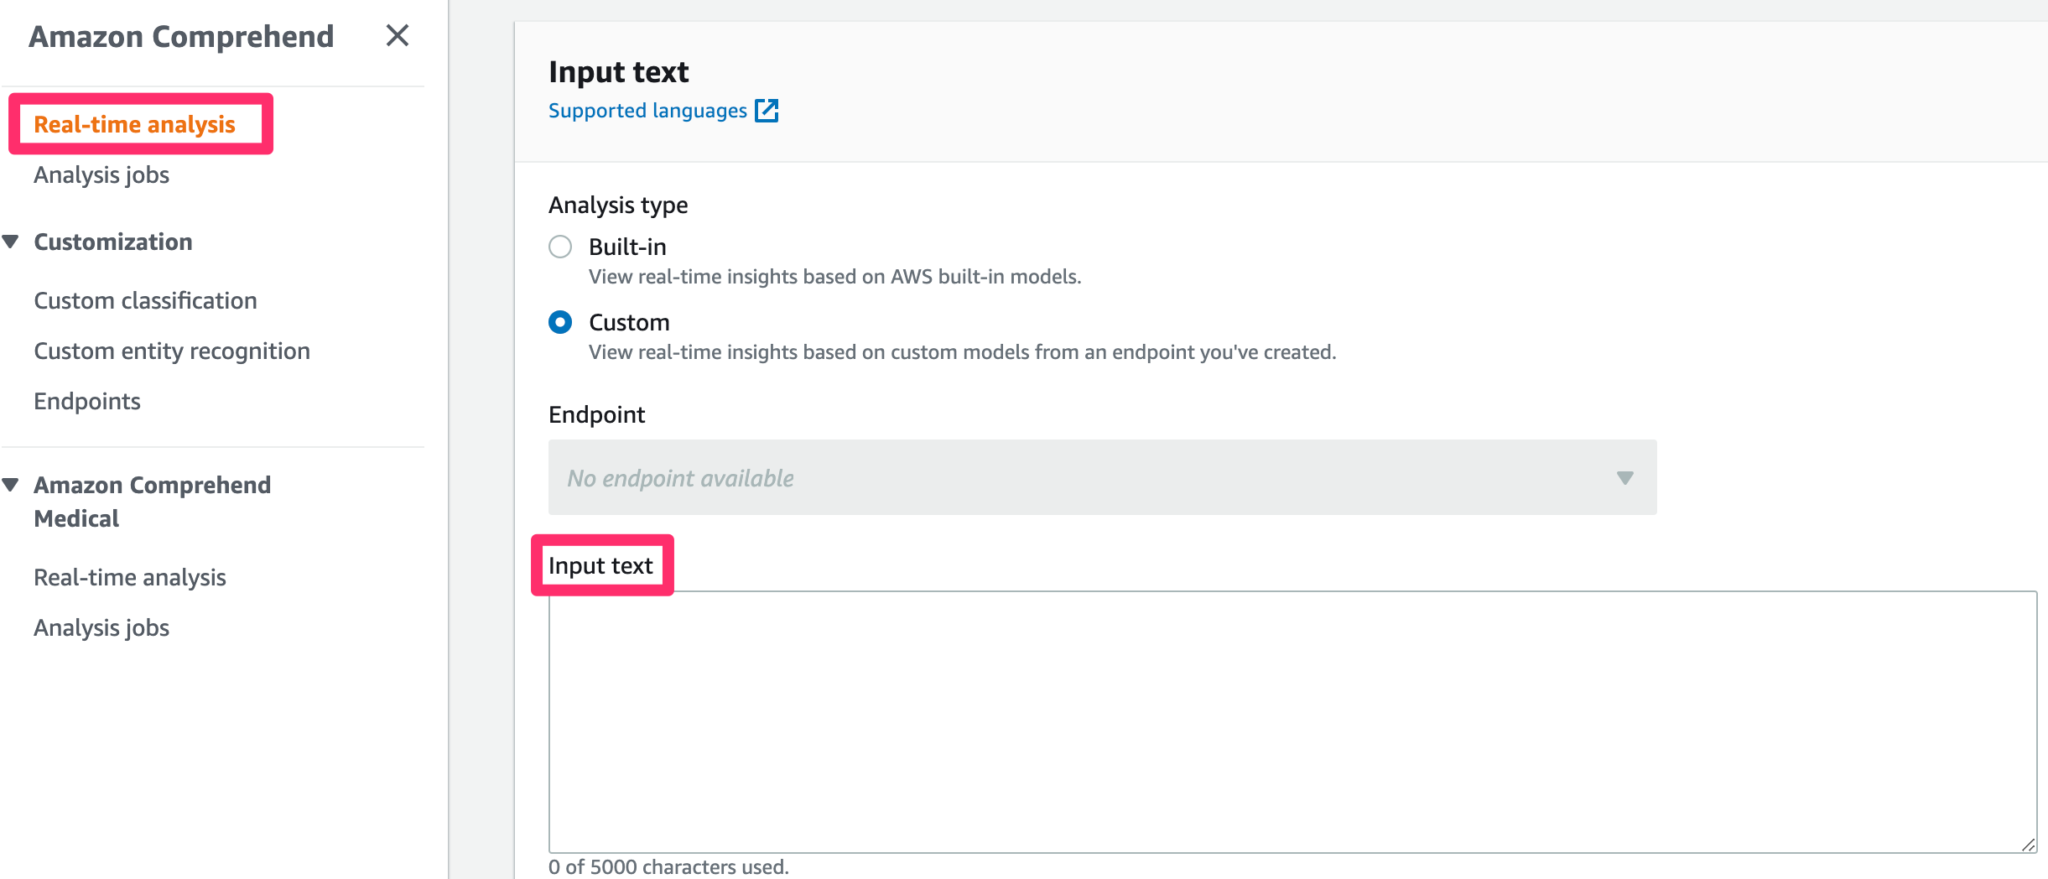Screen dimensions: 2048x879
Task: Select the Custom analysis type radio button
Action: click(x=560, y=322)
